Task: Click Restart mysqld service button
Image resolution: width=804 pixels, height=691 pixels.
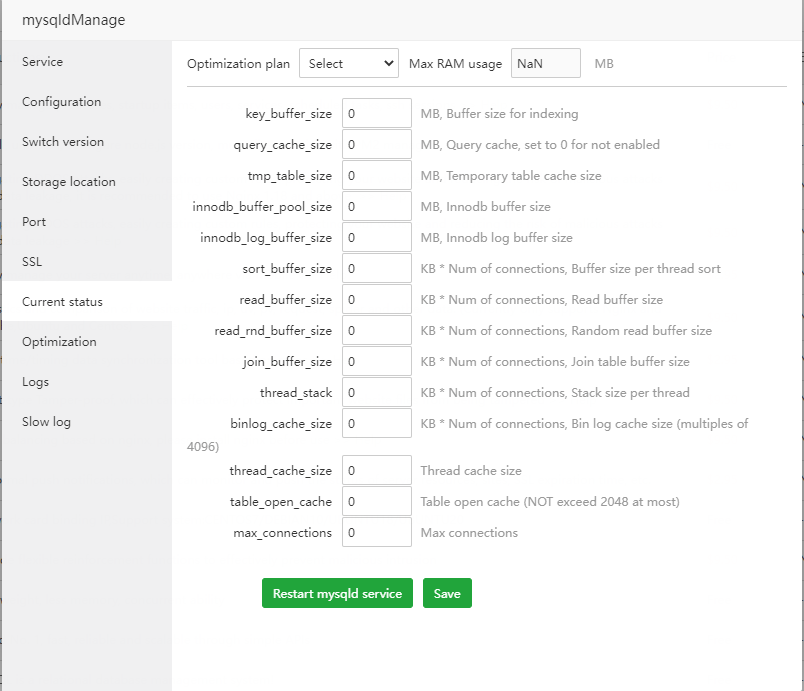Action: click(x=337, y=593)
